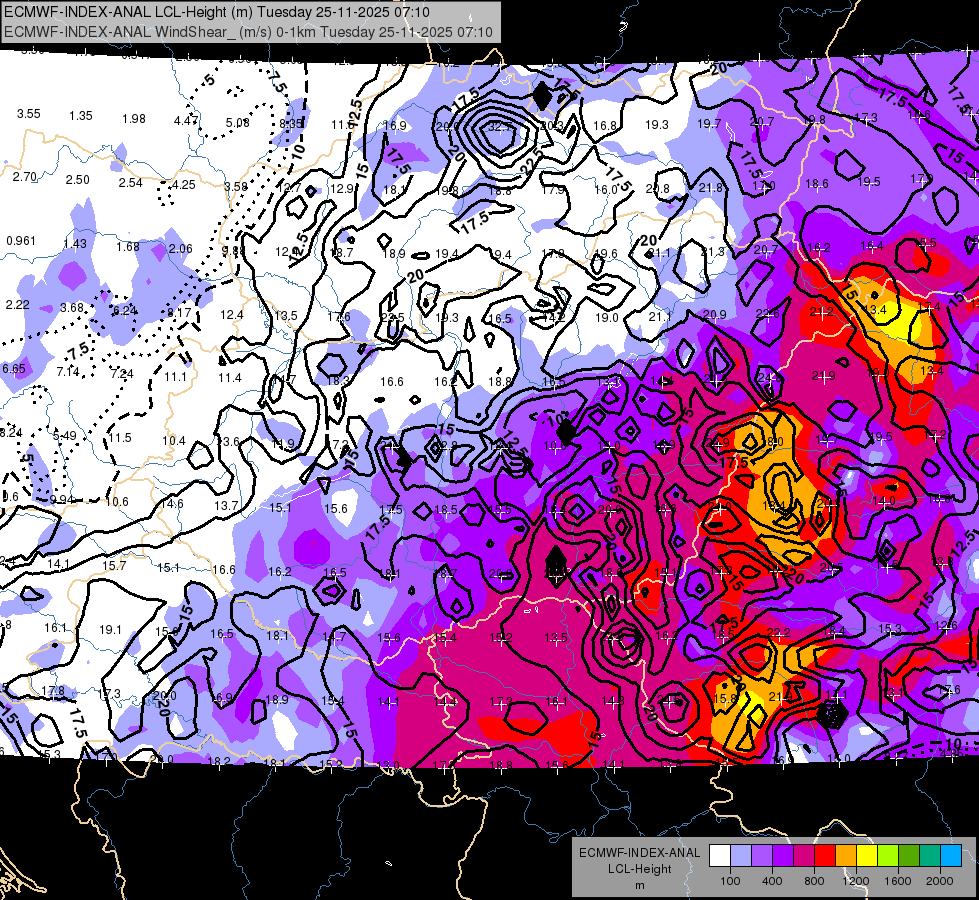The image size is (979, 900).
Task: Click the magenta legend swatch before 800
Action: pyautogui.click(x=804, y=856)
